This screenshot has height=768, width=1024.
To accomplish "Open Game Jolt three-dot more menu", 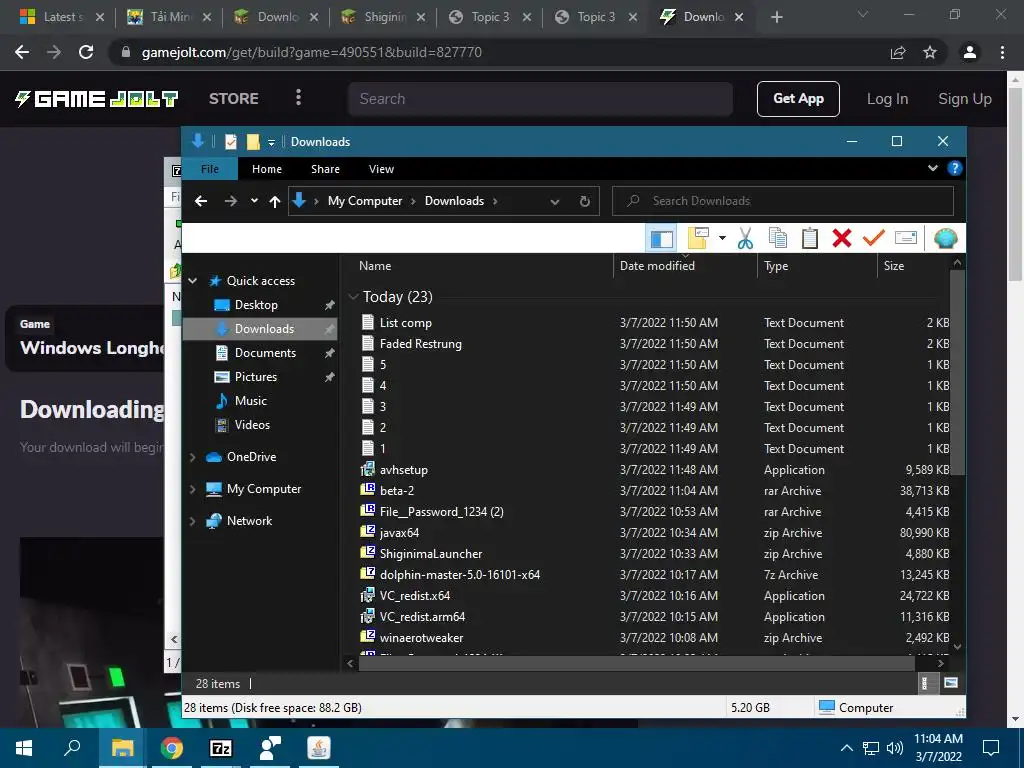I will click(x=298, y=98).
